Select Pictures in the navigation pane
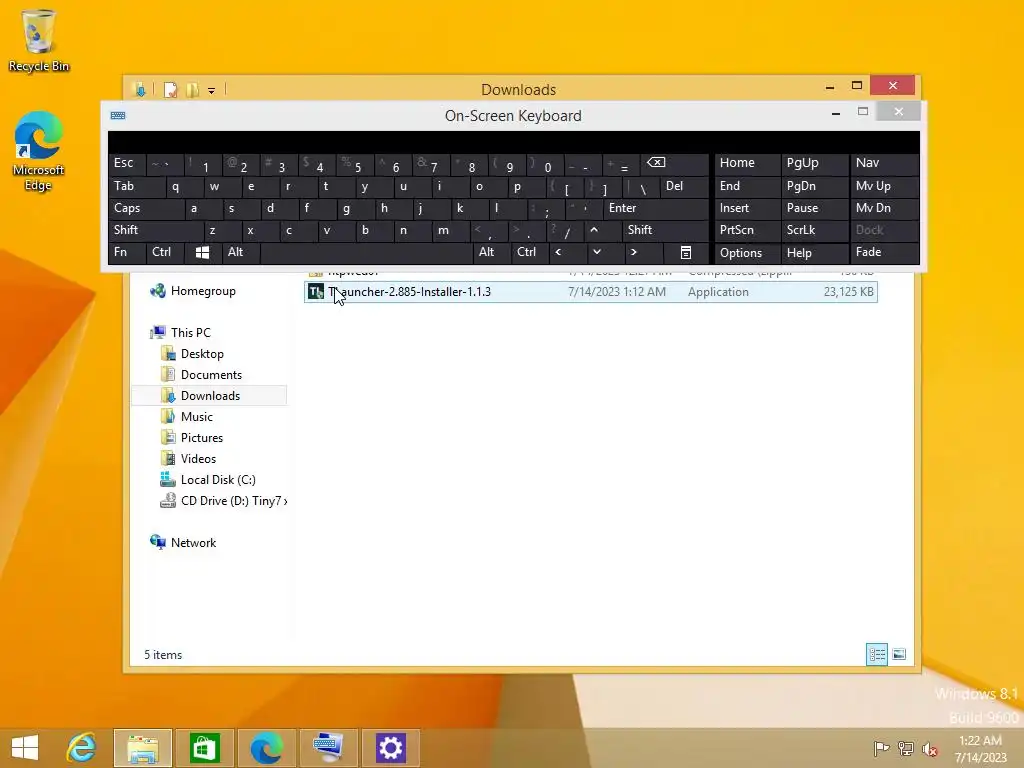1024x768 pixels. (x=192, y=438)
